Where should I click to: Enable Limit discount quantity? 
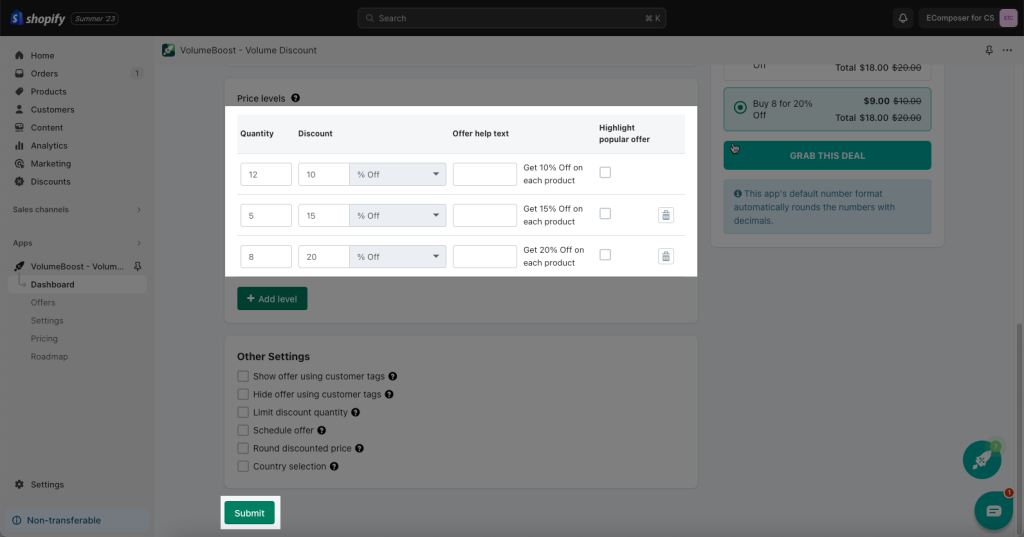243,412
